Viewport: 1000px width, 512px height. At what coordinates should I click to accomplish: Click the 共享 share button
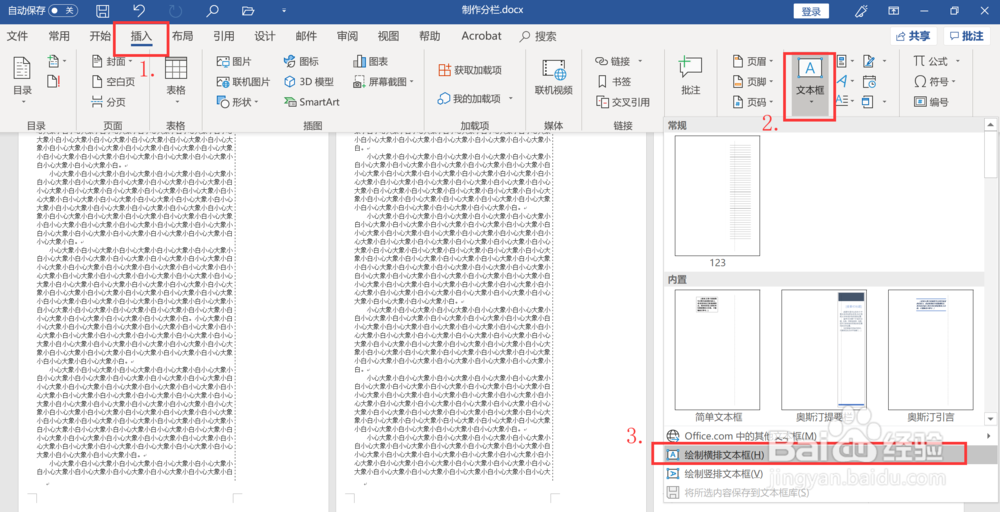tap(913, 36)
